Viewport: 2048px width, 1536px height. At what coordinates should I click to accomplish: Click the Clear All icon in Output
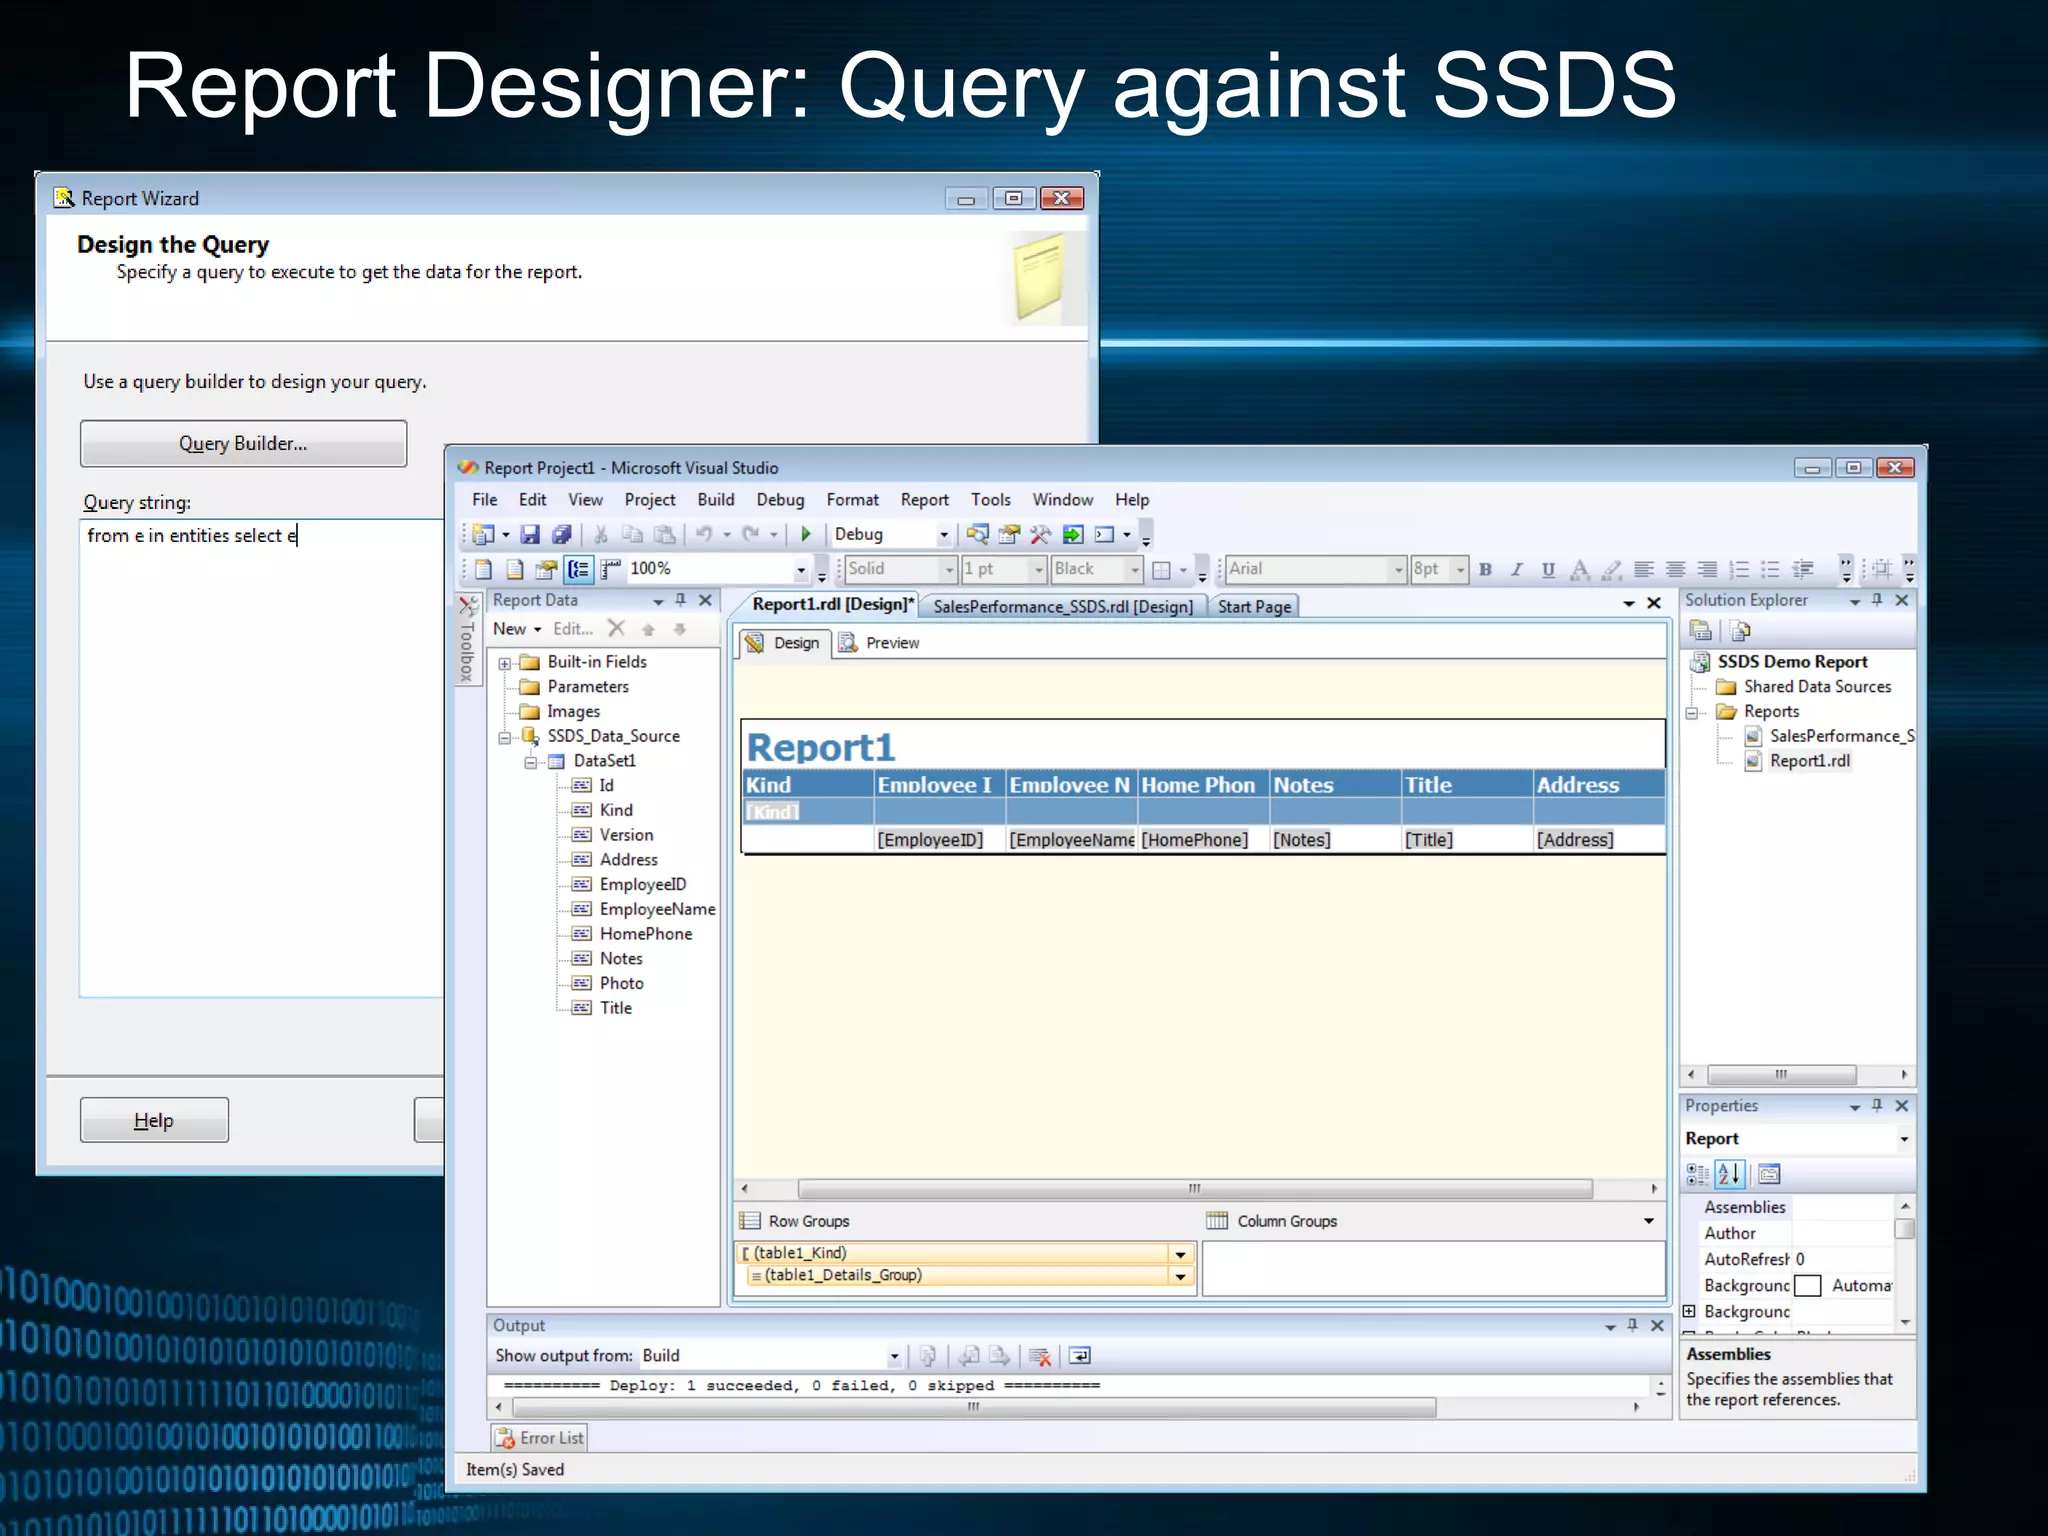[x=1040, y=1357]
